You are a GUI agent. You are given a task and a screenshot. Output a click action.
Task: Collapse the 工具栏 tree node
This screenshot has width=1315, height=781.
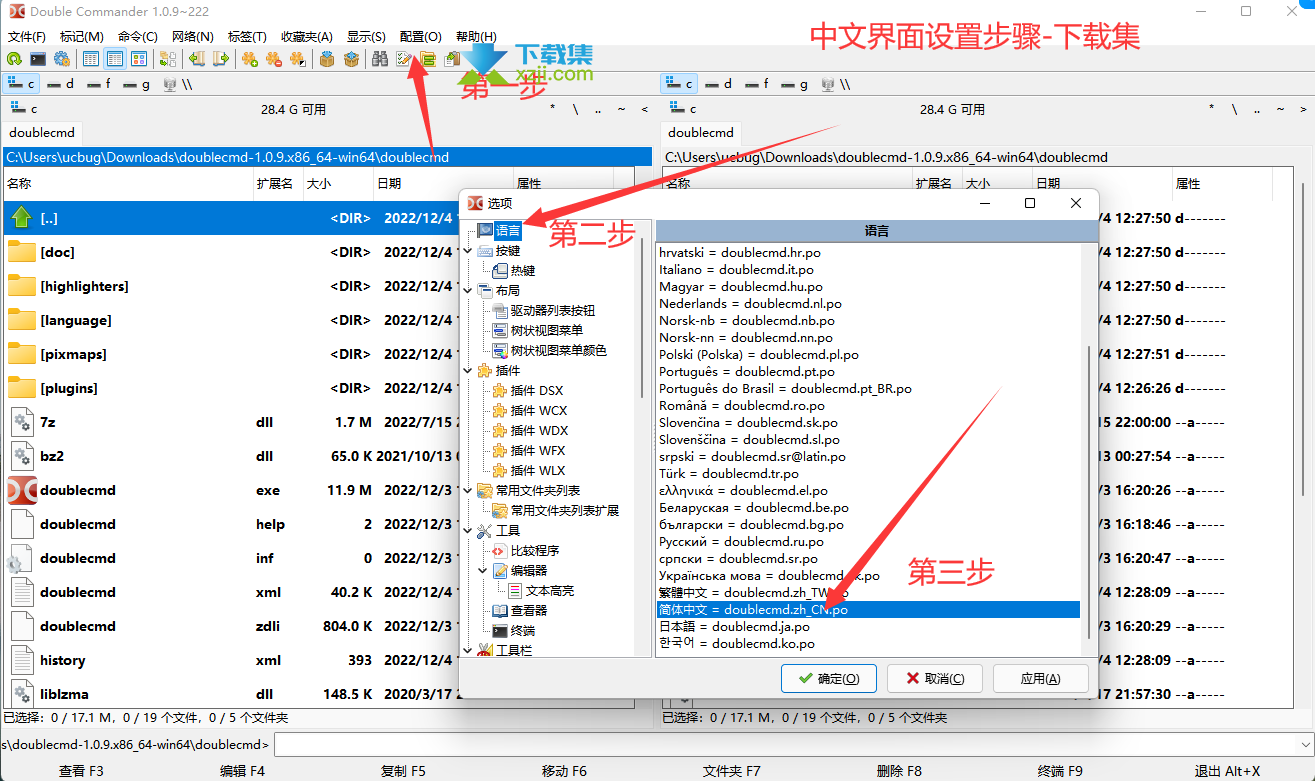467,650
